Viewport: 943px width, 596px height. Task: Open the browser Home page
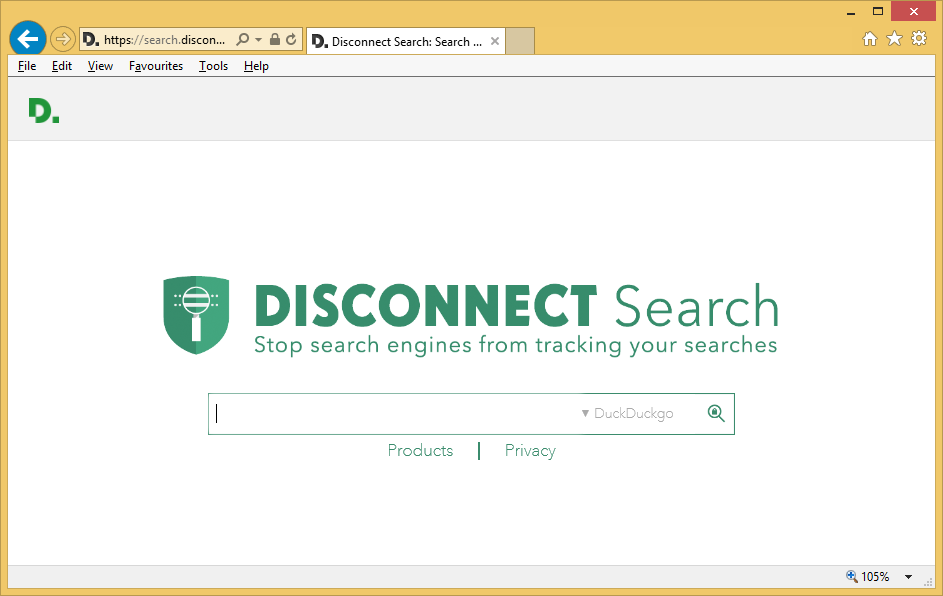coord(870,38)
